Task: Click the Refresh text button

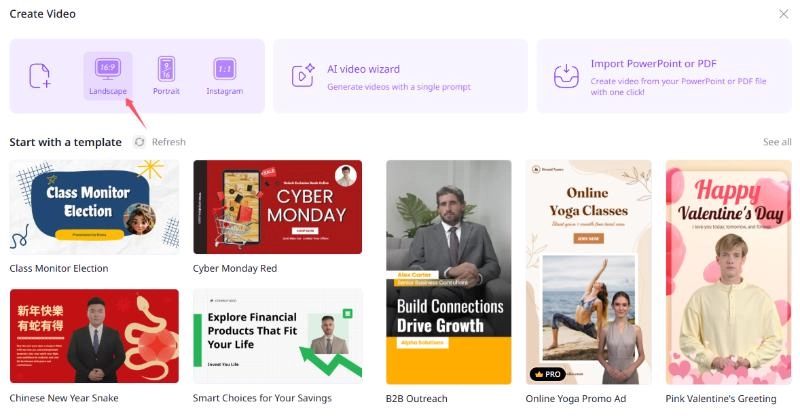Action: [x=168, y=142]
